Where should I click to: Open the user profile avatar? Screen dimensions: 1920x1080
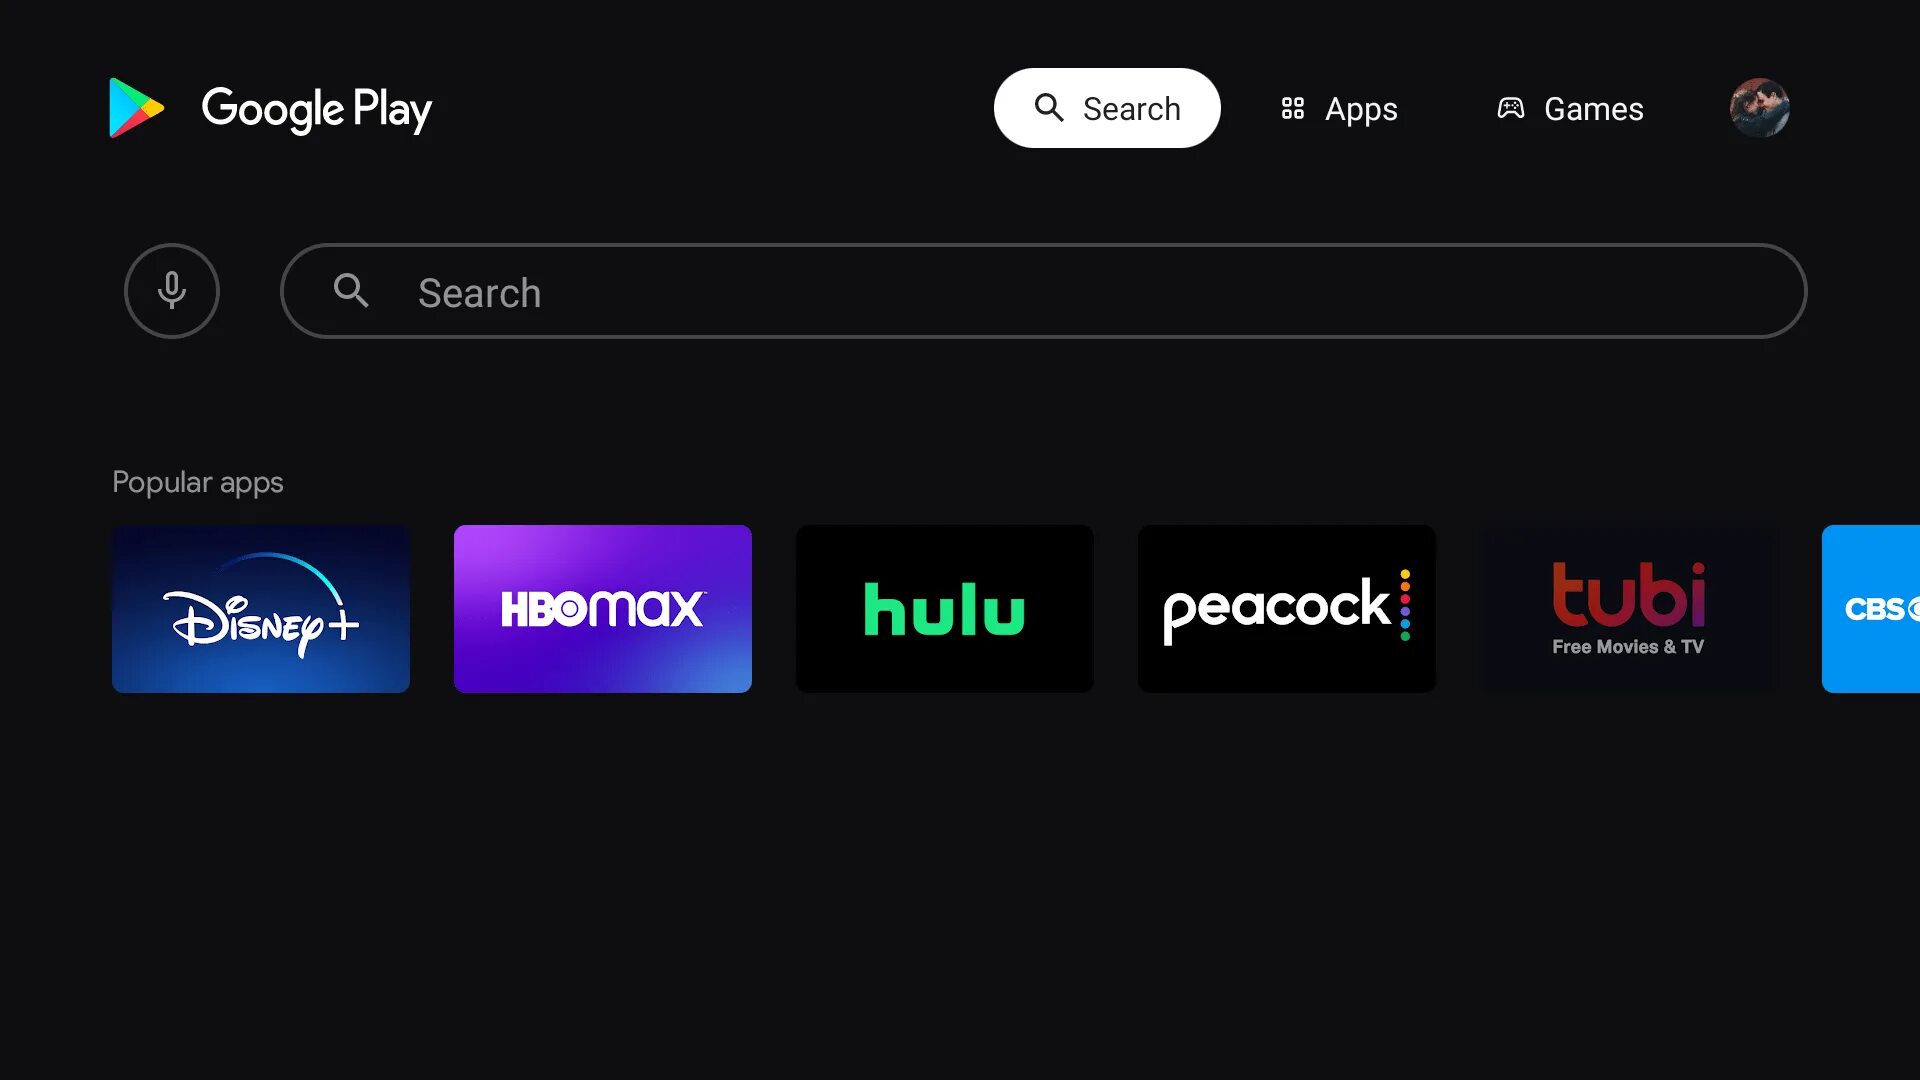coord(1760,108)
